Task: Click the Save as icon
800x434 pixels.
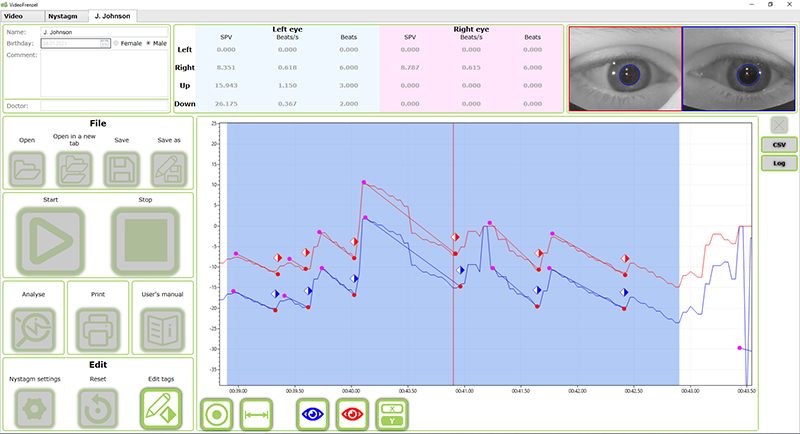Action: 169,170
